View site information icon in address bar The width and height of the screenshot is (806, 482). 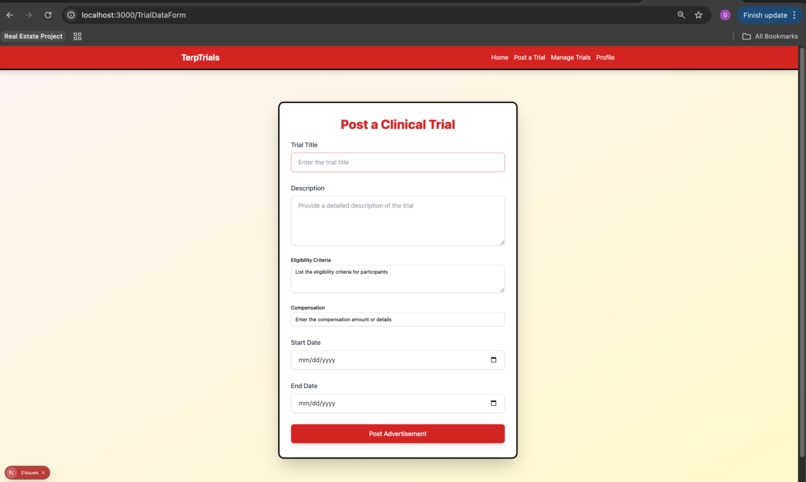click(x=71, y=15)
